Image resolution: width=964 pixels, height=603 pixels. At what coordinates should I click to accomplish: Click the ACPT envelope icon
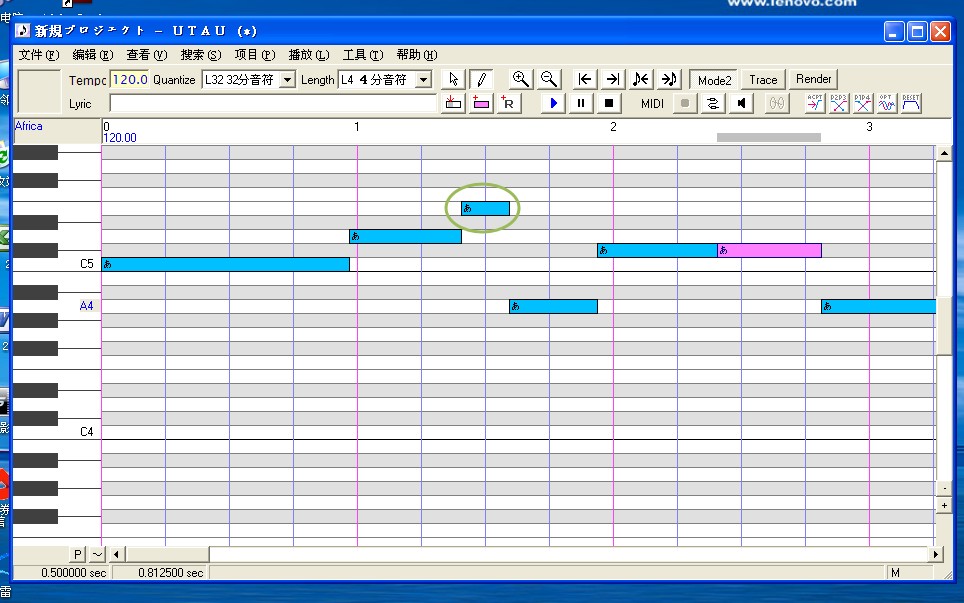(815, 103)
